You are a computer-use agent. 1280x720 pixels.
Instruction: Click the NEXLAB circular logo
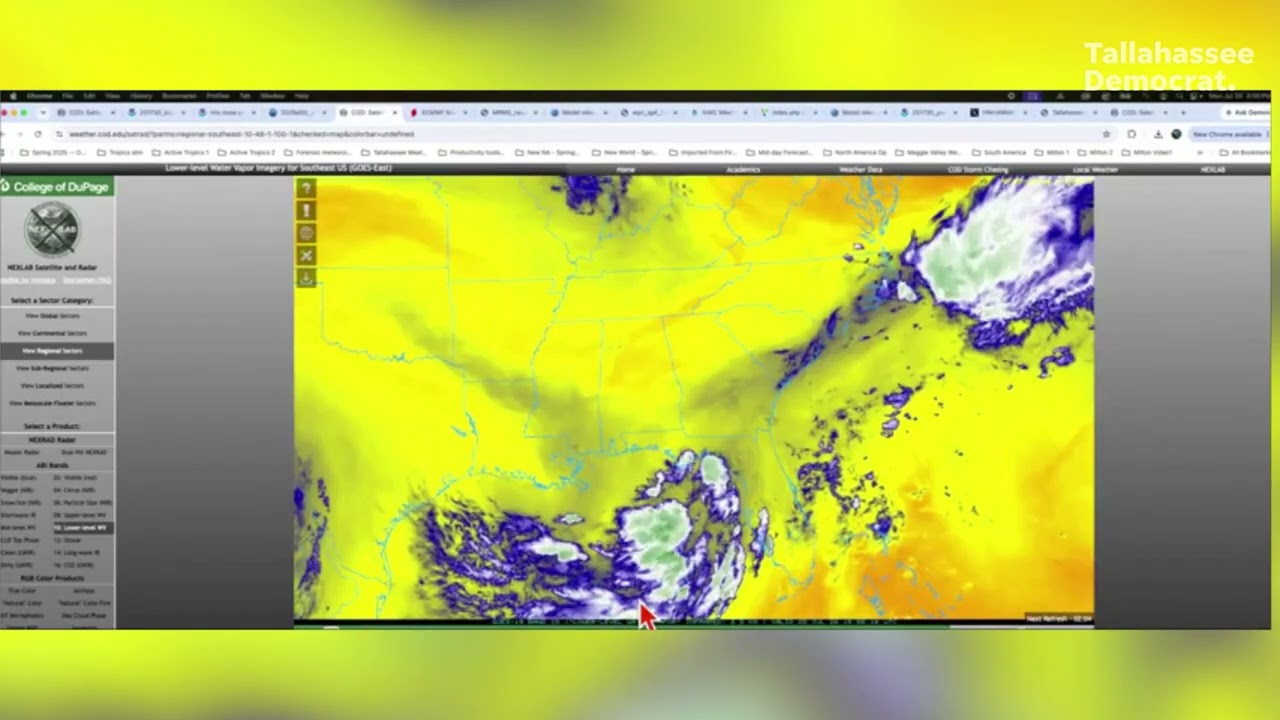pyautogui.click(x=52, y=228)
